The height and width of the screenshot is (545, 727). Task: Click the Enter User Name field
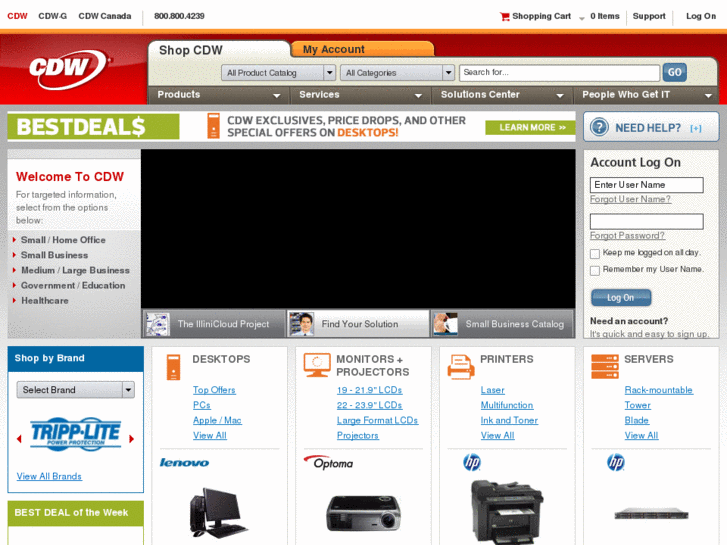pos(647,185)
